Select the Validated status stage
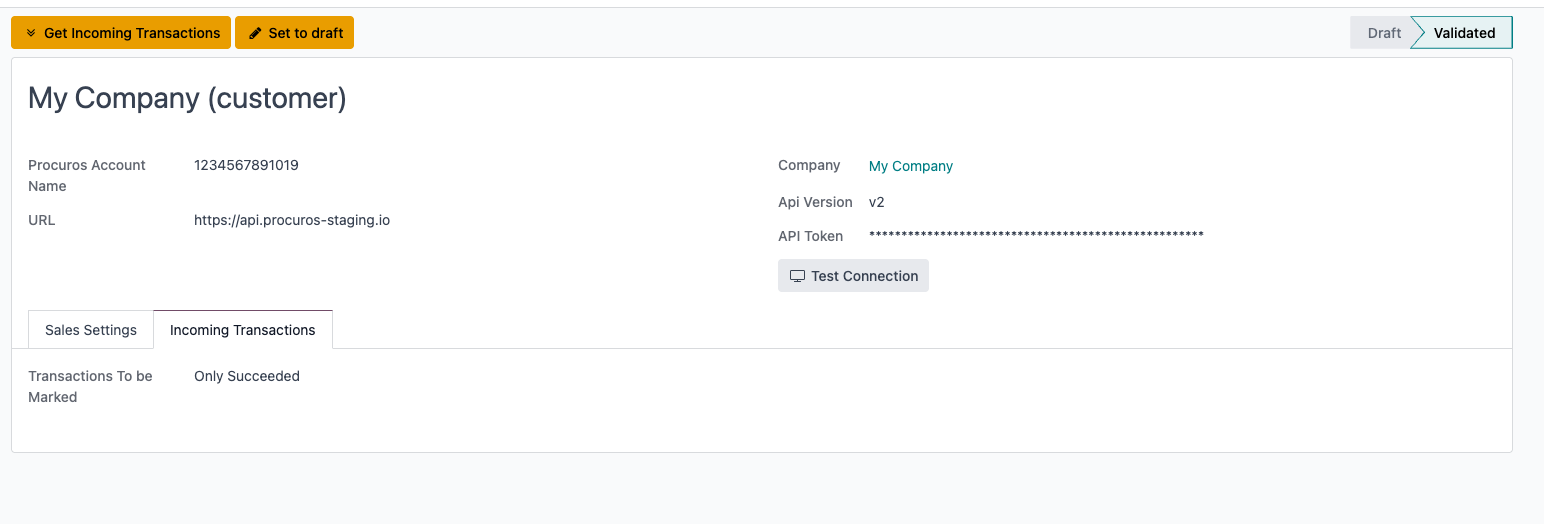The height and width of the screenshot is (524, 1544). point(1464,33)
